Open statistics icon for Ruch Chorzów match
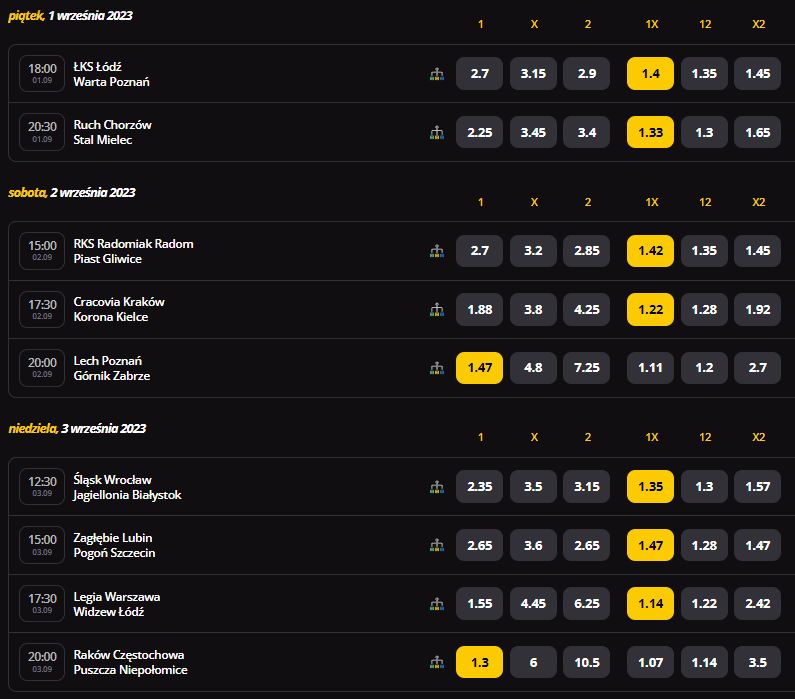This screenshot has height=699, width=795. (437, 133)
